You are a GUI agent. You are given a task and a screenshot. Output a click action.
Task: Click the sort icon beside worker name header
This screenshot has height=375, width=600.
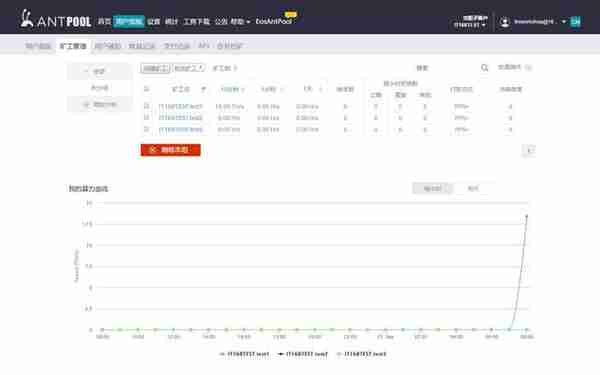pos(204,89)
